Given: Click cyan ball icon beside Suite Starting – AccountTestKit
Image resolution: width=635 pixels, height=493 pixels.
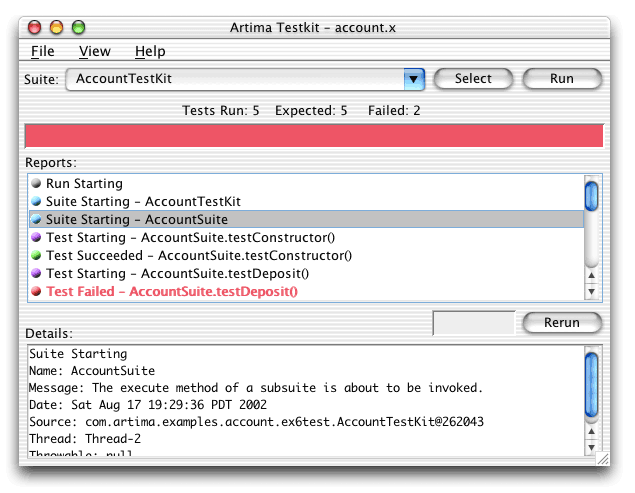Looking at the screenshot, I should [36, 201].
